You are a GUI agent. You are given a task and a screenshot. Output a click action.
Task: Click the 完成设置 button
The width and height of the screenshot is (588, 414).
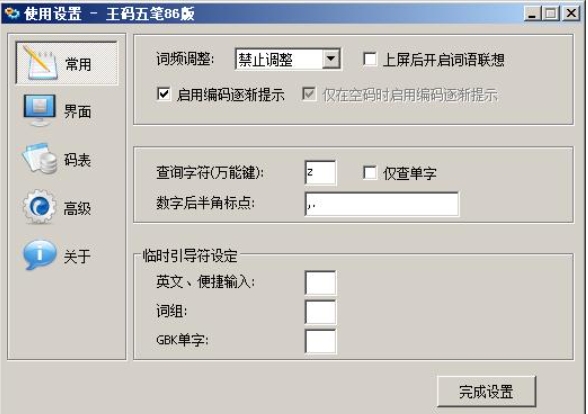pyautogui.click(x=486, y=392)
